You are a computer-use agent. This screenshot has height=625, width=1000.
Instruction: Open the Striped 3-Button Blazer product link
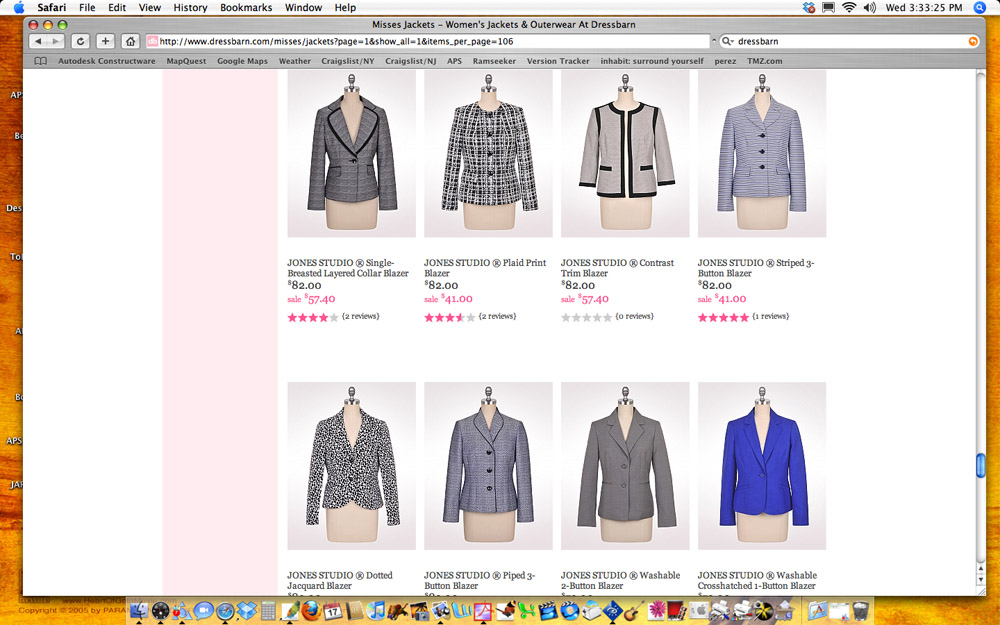(x=756, y=268)
